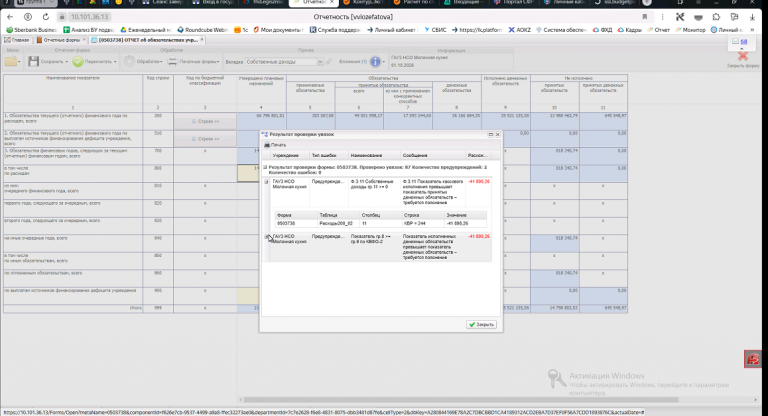Open the dropdown arrow next to info icon
The width and height of the screenshot is (768, 416).
coord(384,62)
